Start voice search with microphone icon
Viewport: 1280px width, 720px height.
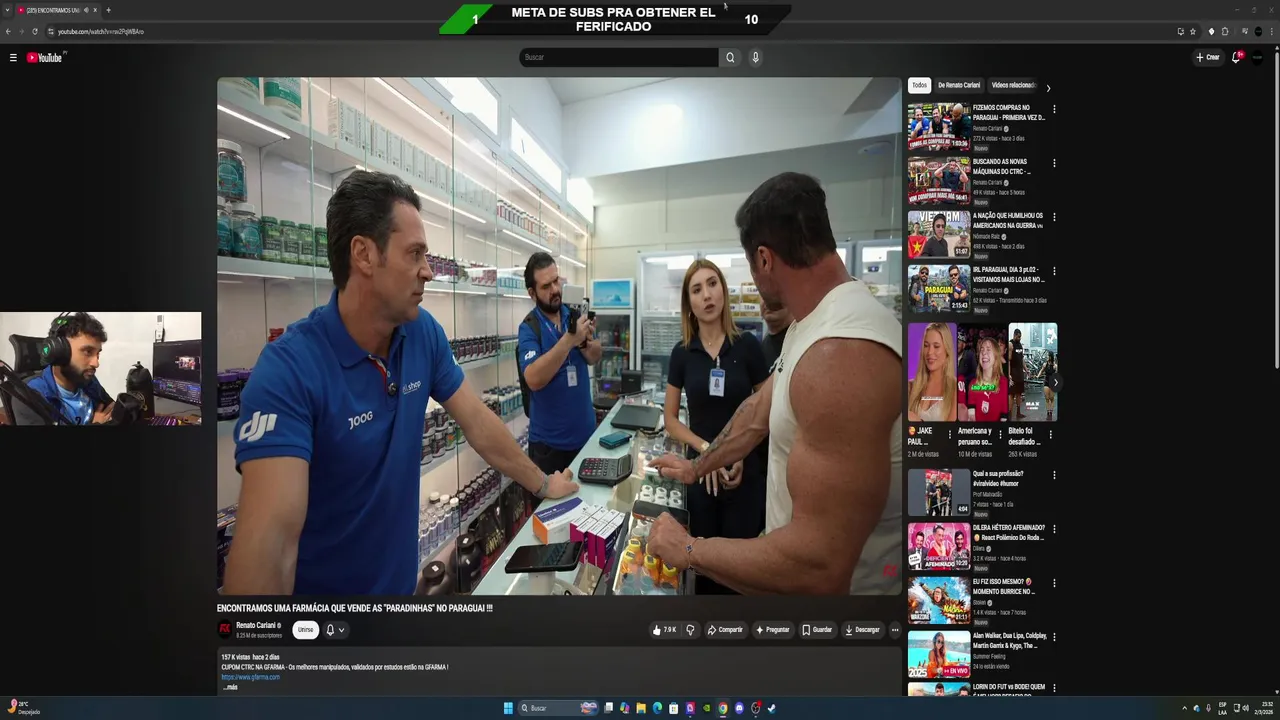tap(755, 57)
